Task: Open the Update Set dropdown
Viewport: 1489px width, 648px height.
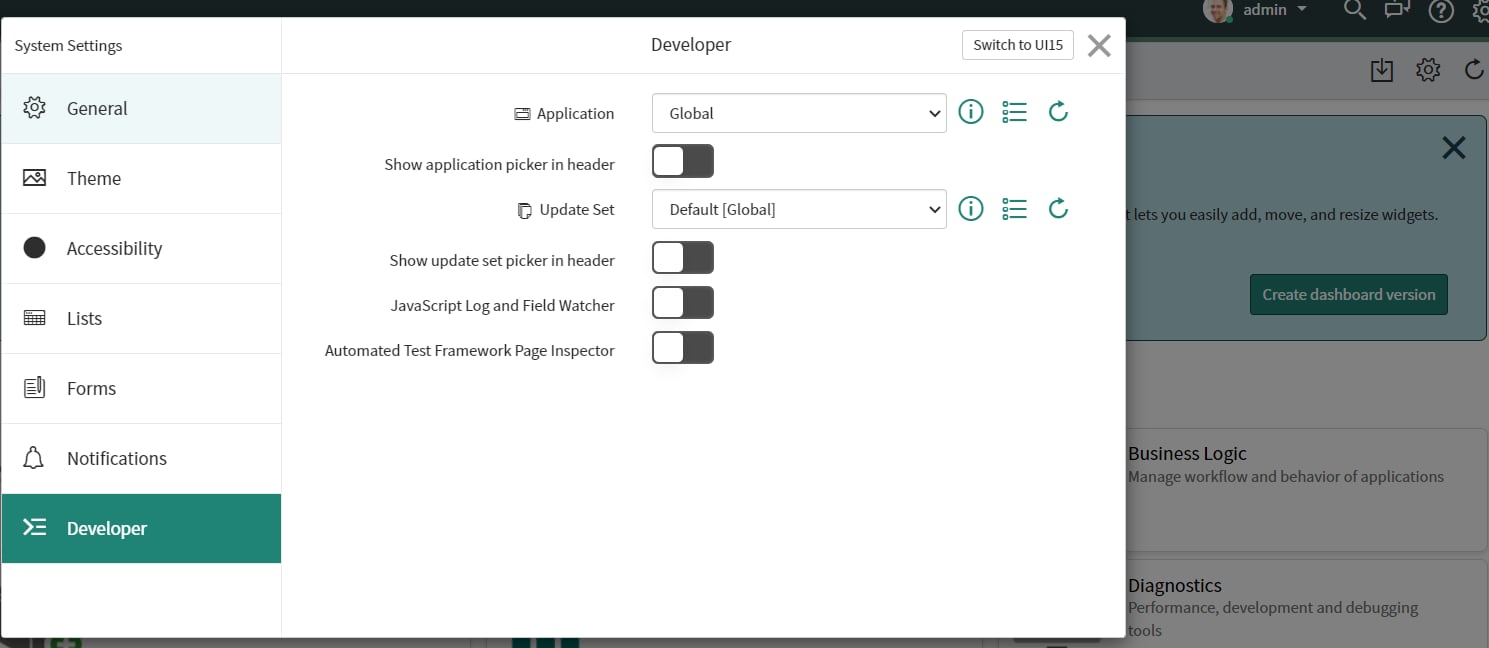Action: tap(799, 209)
